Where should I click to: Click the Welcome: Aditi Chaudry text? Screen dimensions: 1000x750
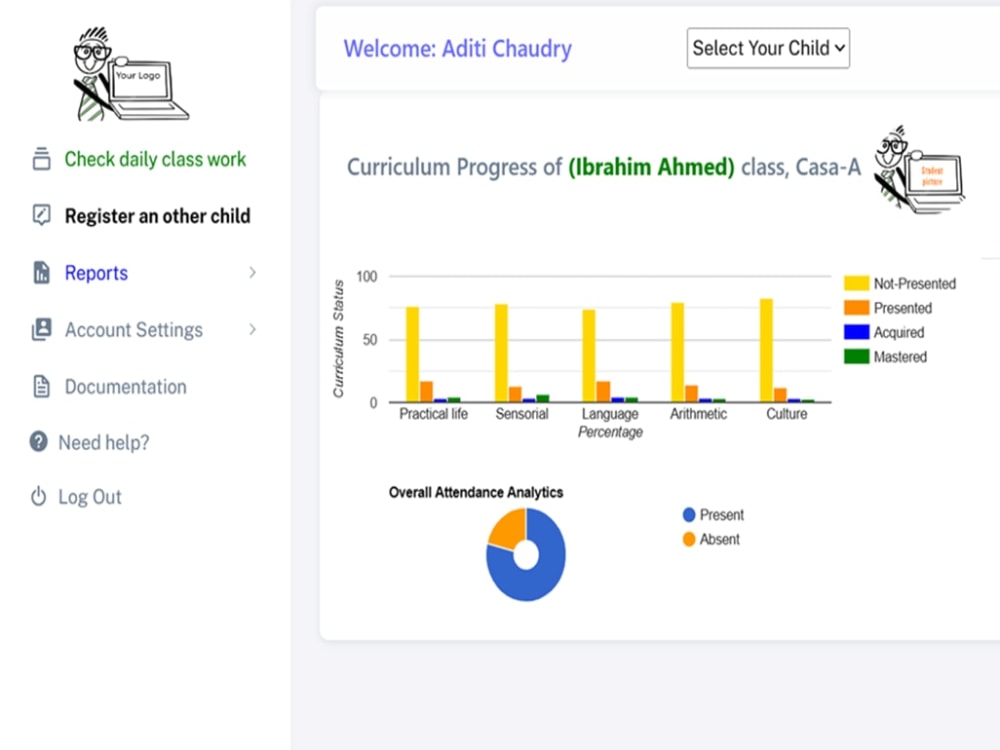pyautogui.click(x=457, y=48)
